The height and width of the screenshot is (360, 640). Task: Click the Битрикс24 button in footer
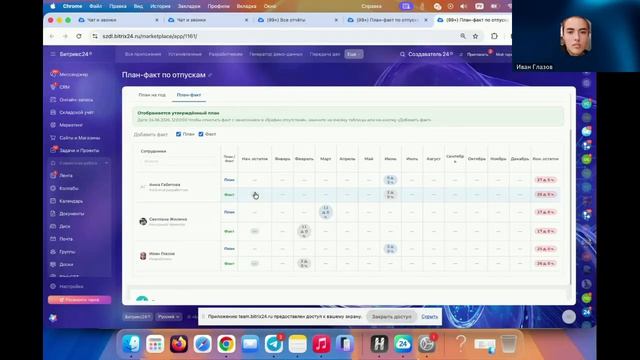coord(138,317)
